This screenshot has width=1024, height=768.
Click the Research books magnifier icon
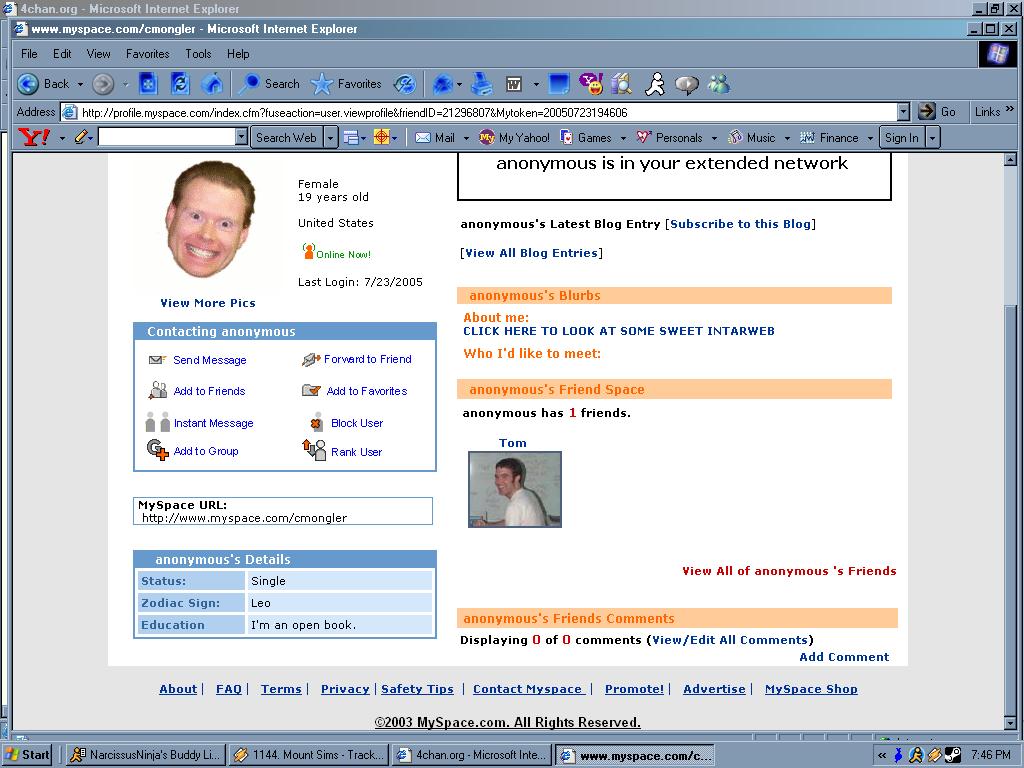[622, 84]
